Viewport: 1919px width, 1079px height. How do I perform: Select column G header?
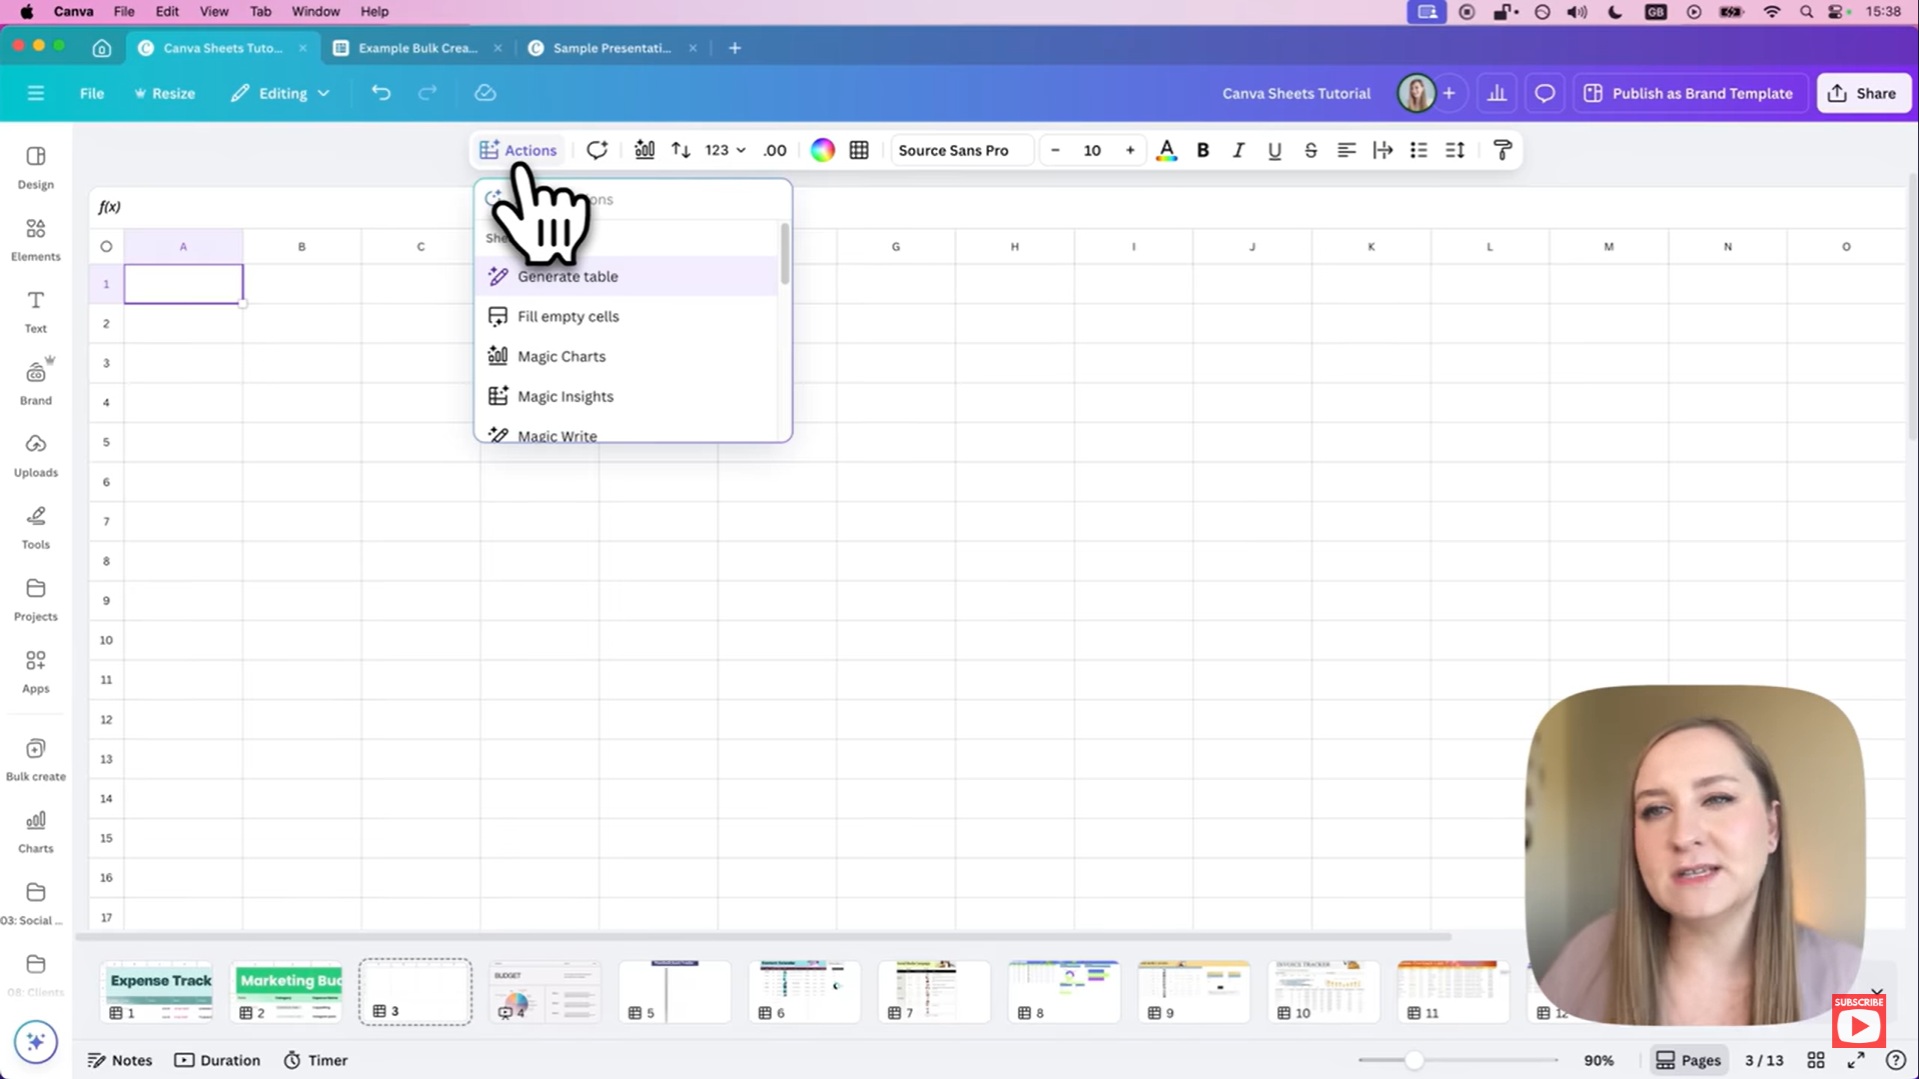[896, 246]
